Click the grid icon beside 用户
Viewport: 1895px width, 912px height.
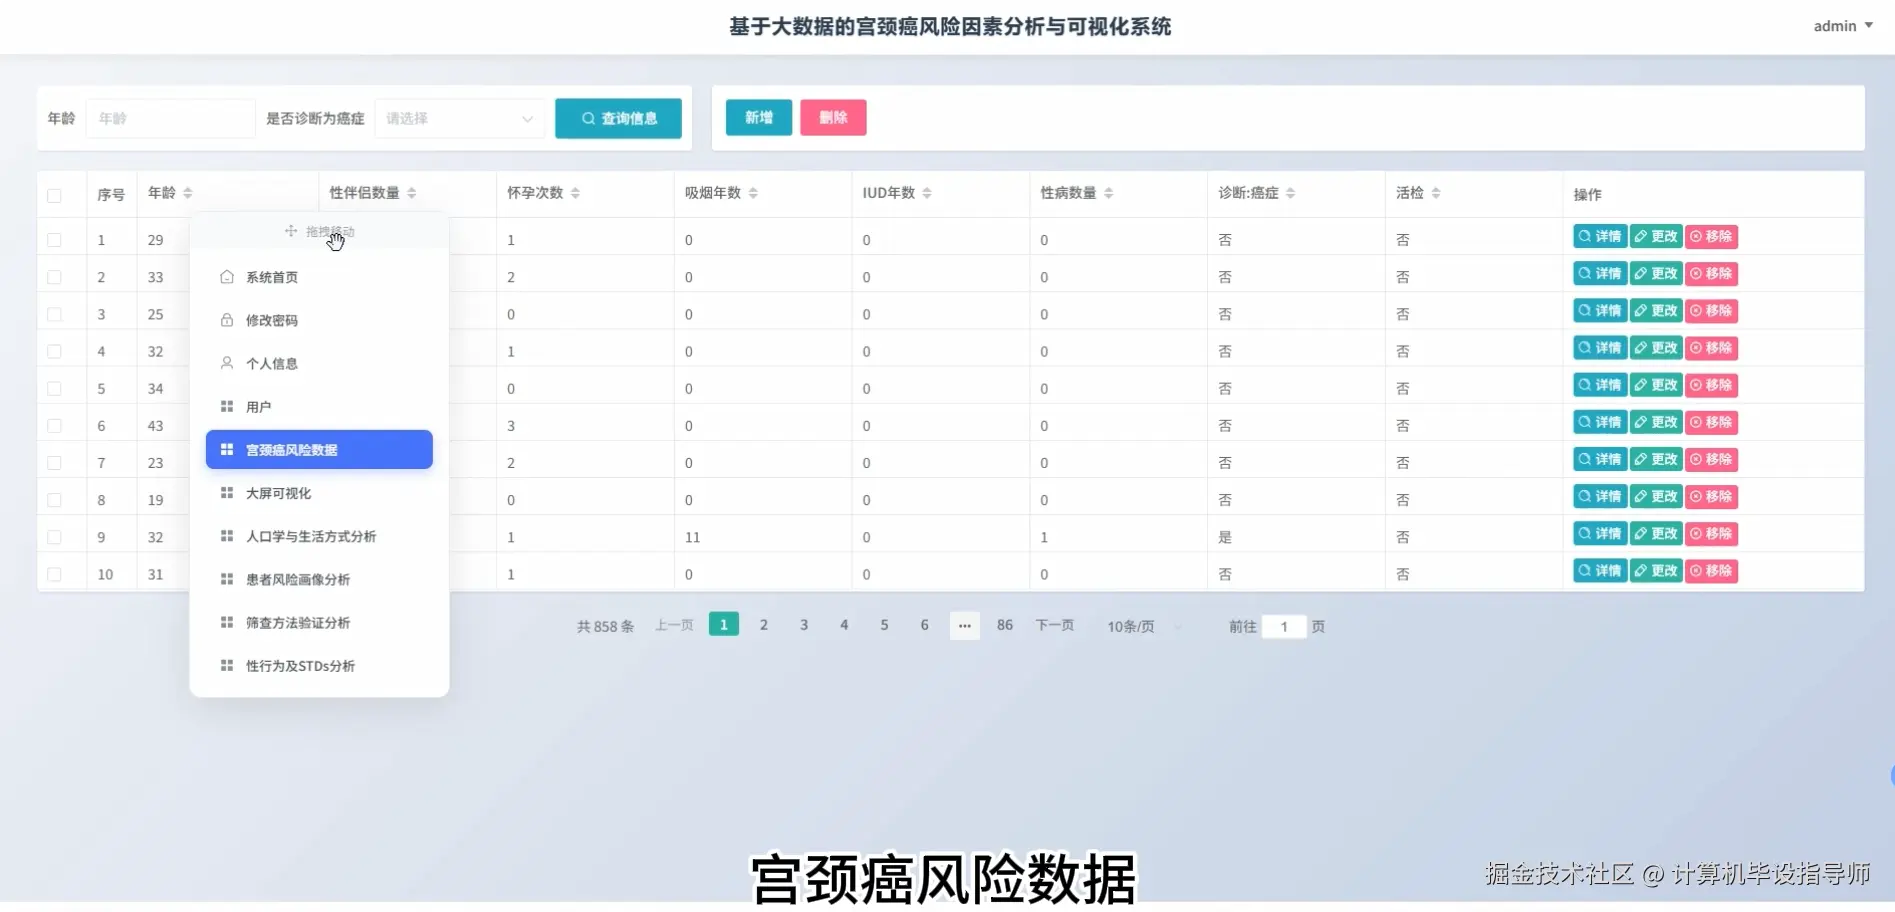coord(227,406)
